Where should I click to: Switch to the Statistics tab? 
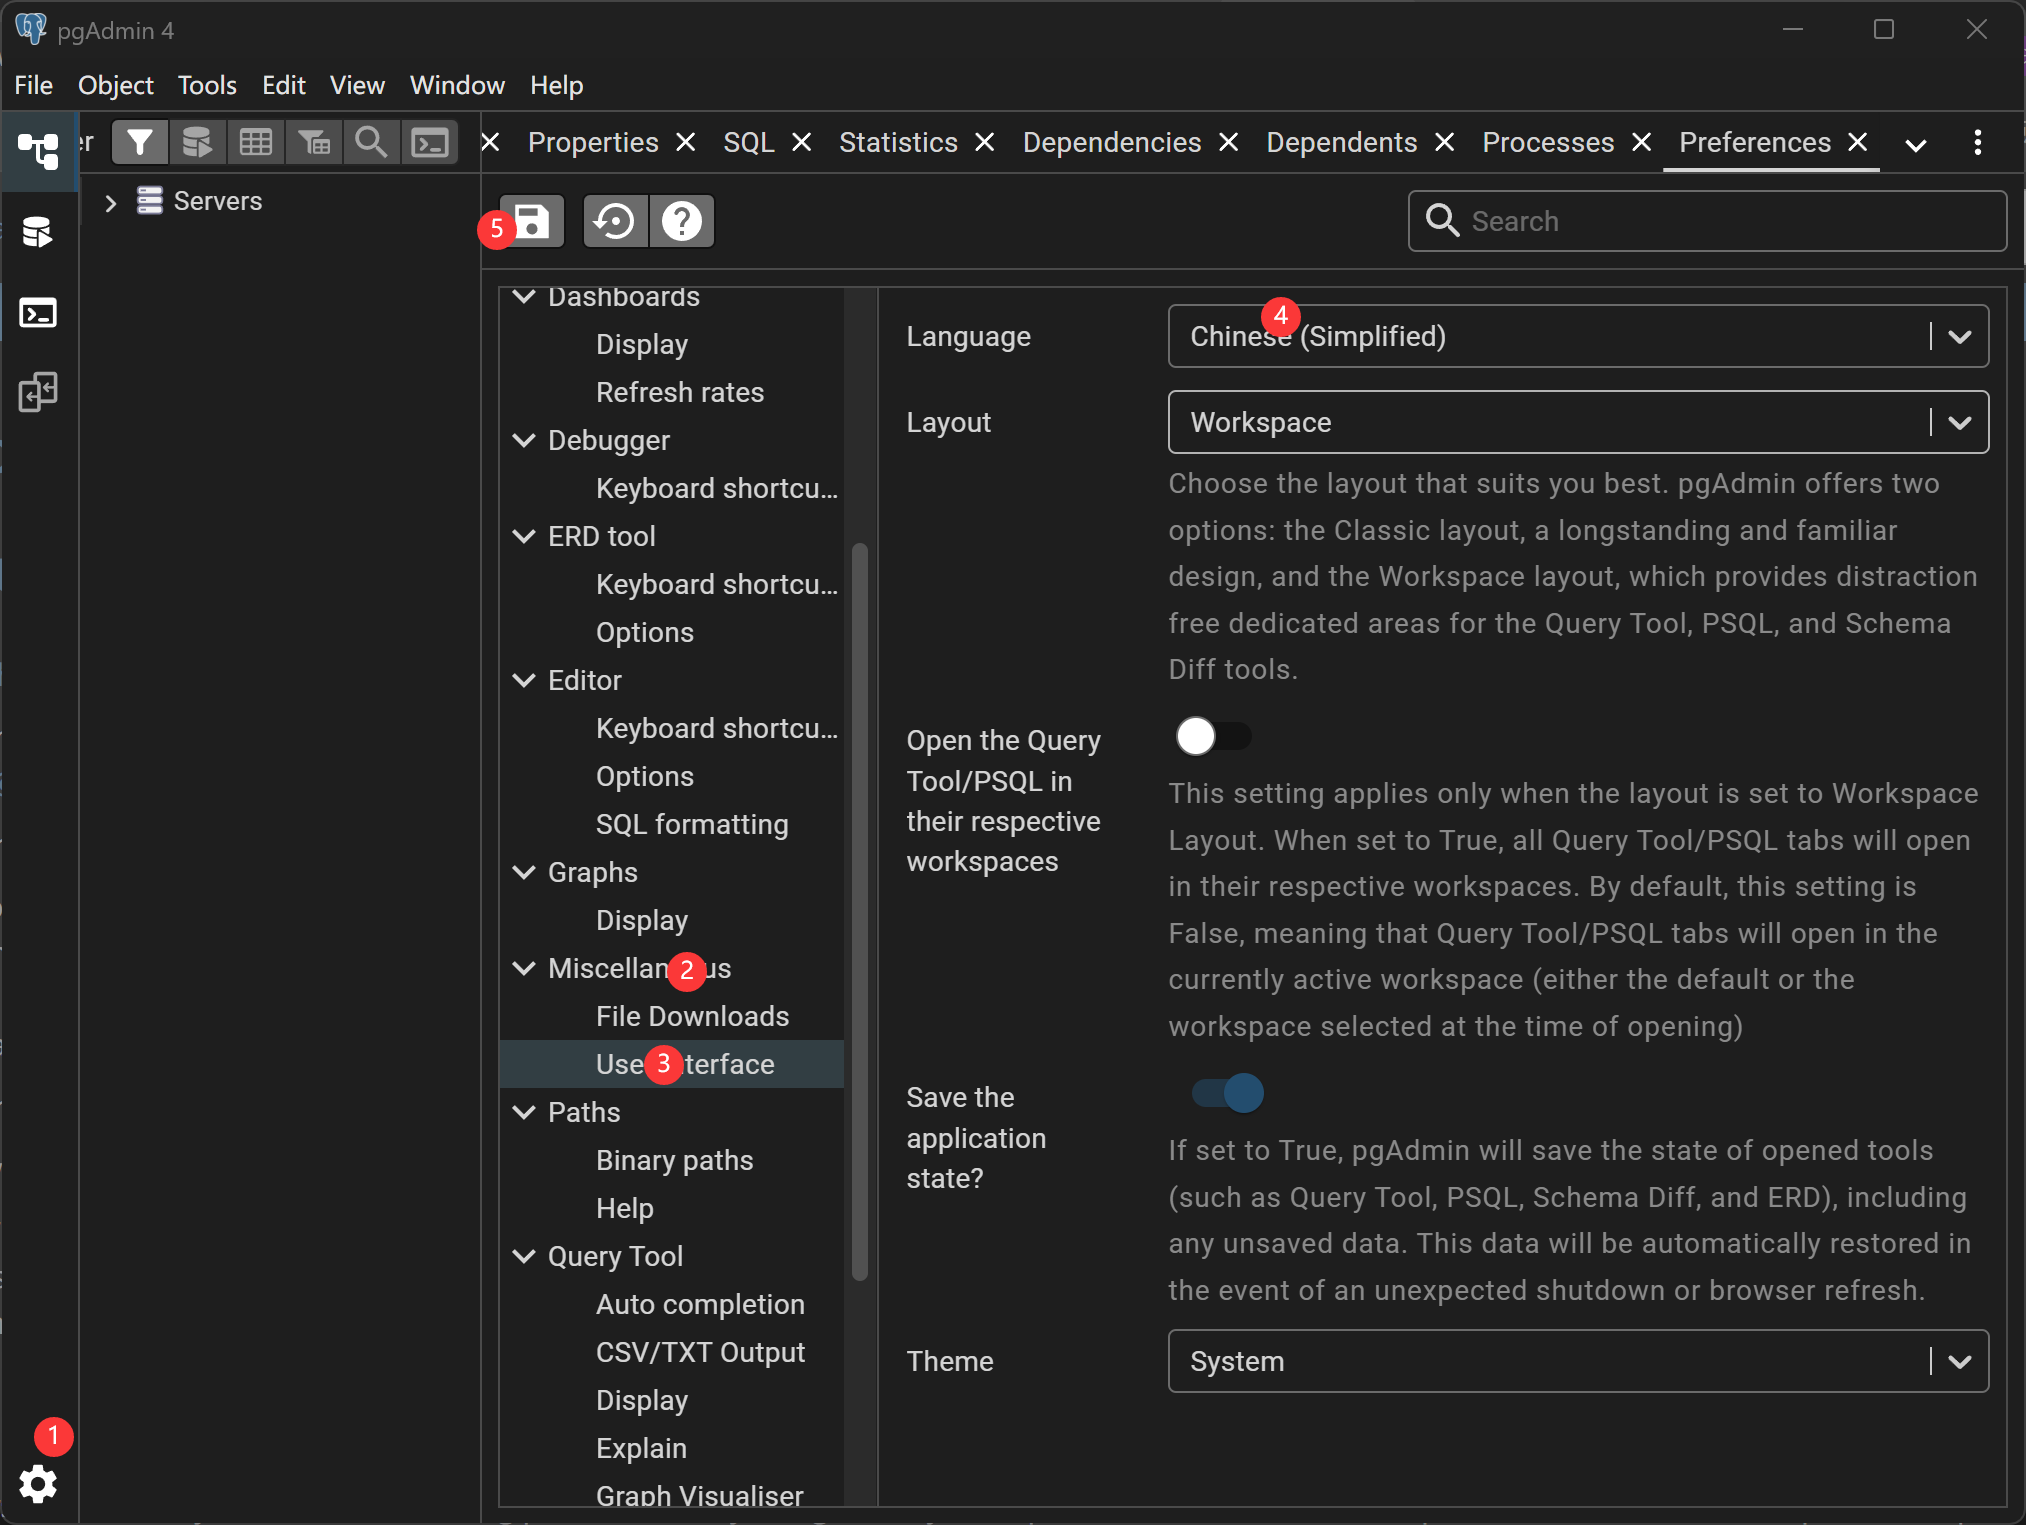897,143
